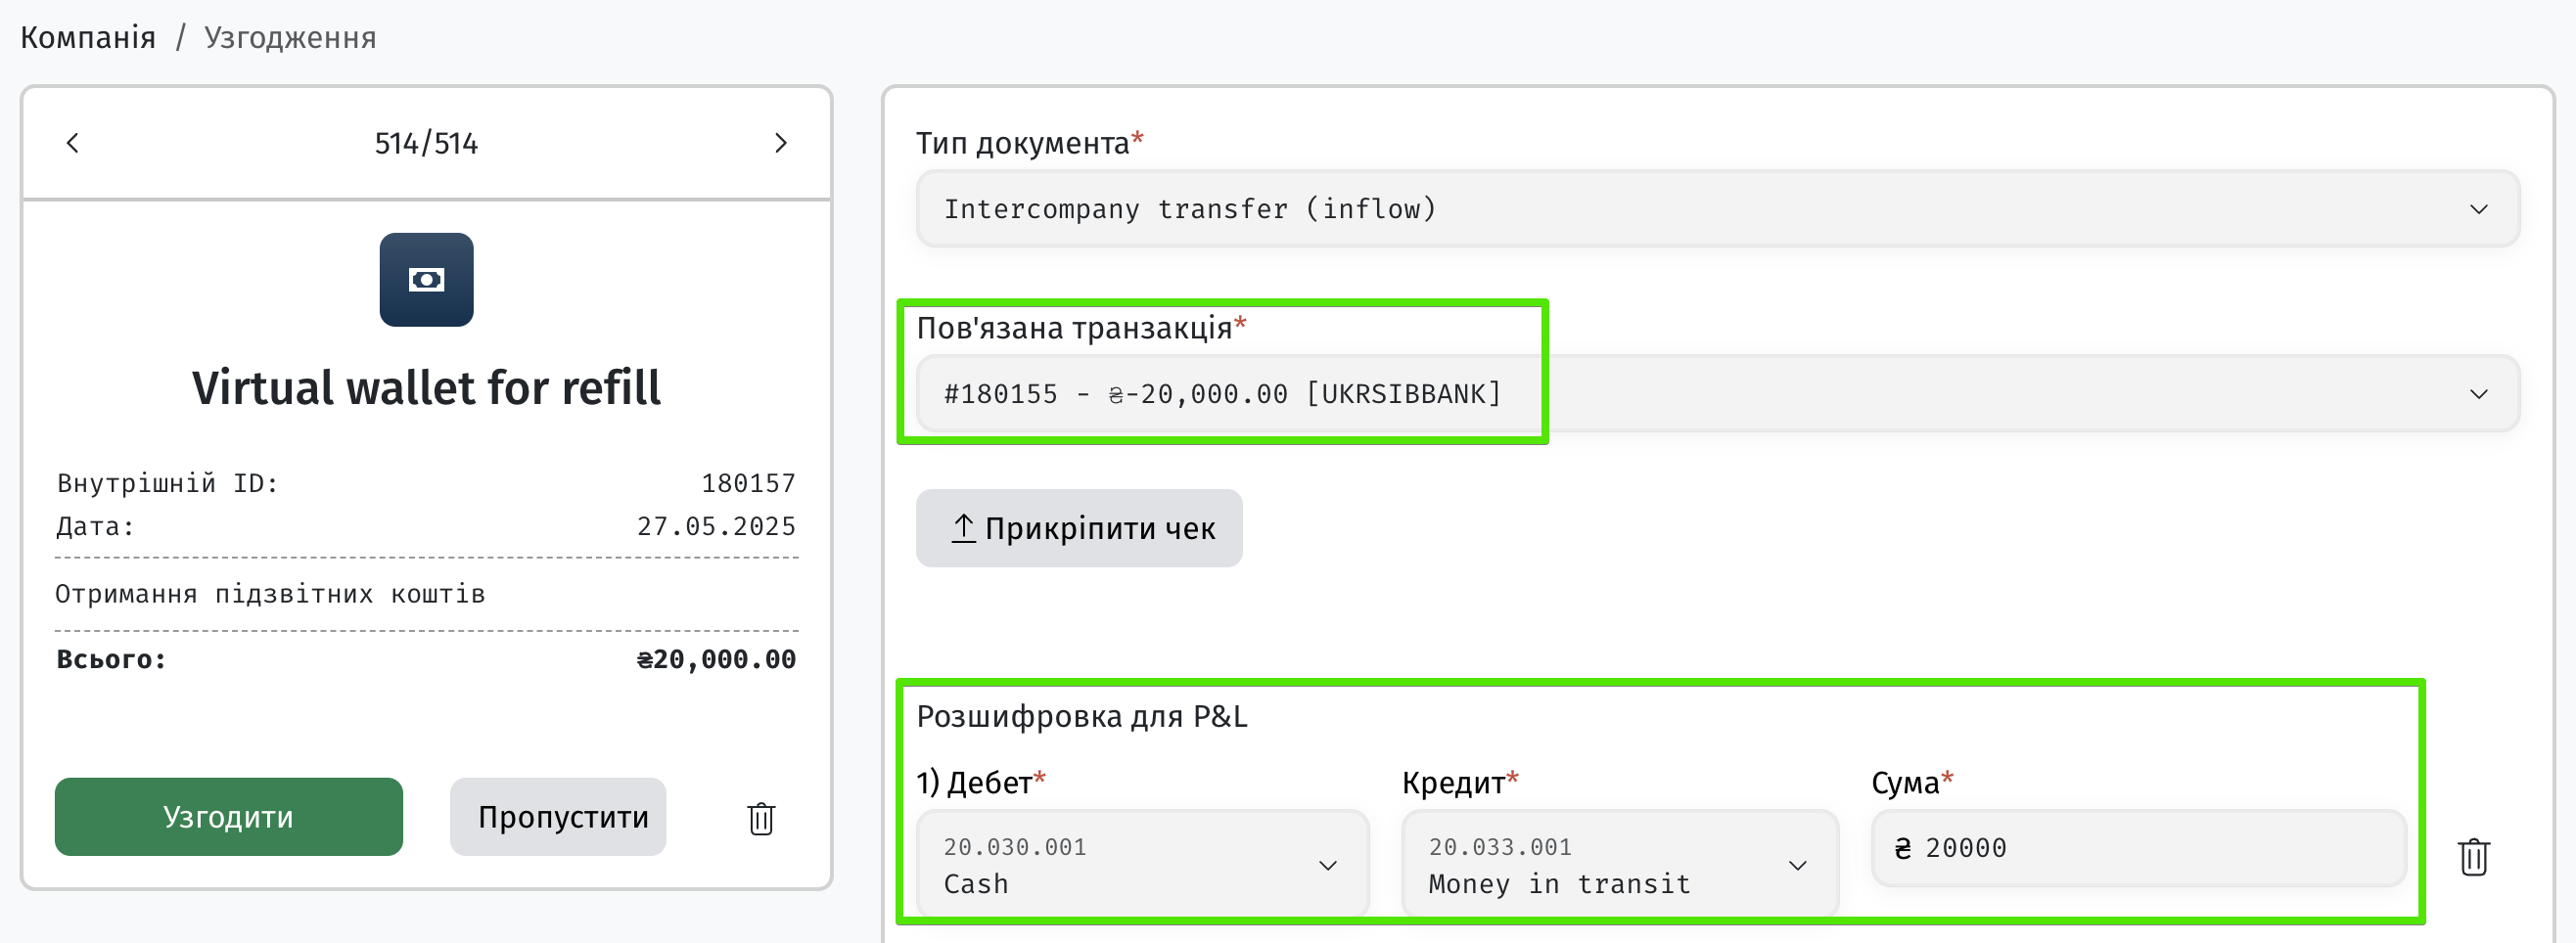2576x943 pixels.
Task: Click the dark blue cash wallet icon
Action: point(426,280)
